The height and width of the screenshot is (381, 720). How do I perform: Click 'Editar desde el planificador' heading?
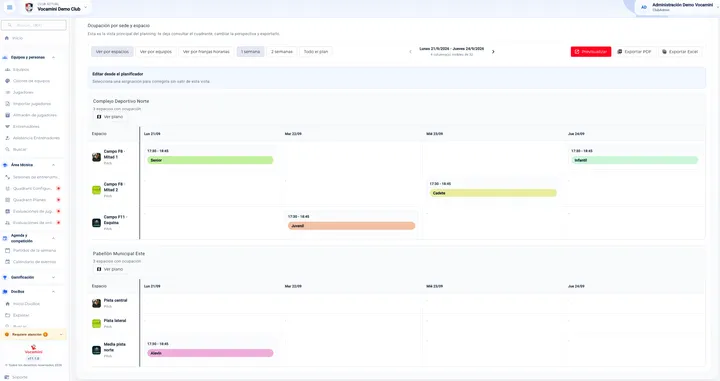coord(118,74)
